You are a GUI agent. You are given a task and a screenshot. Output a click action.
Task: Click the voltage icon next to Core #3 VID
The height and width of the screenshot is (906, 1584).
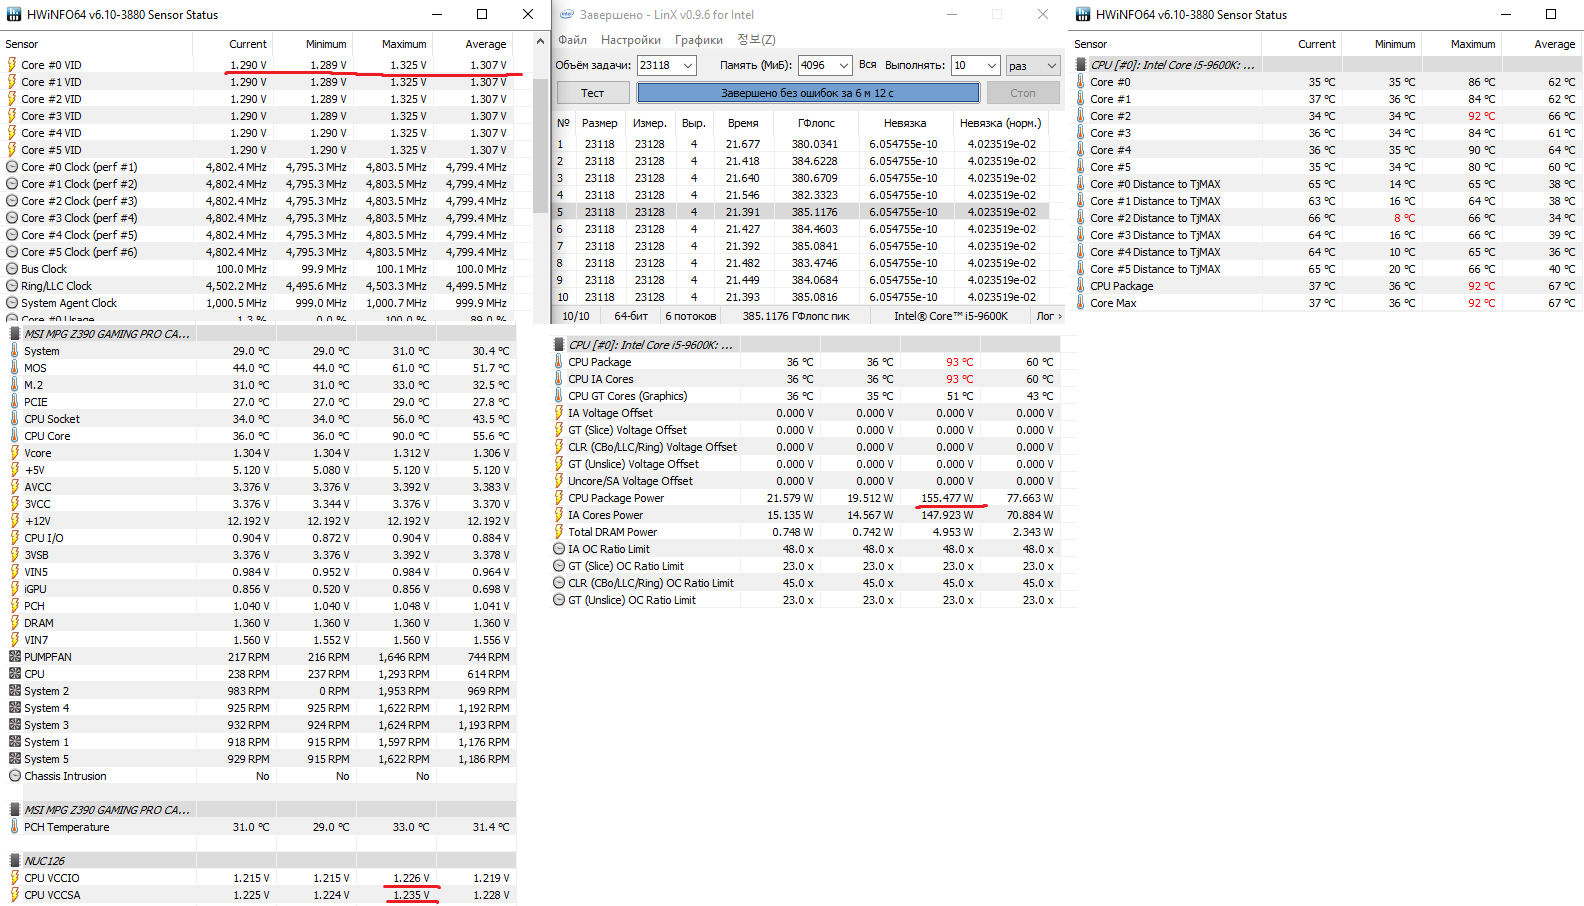(12, 116)
